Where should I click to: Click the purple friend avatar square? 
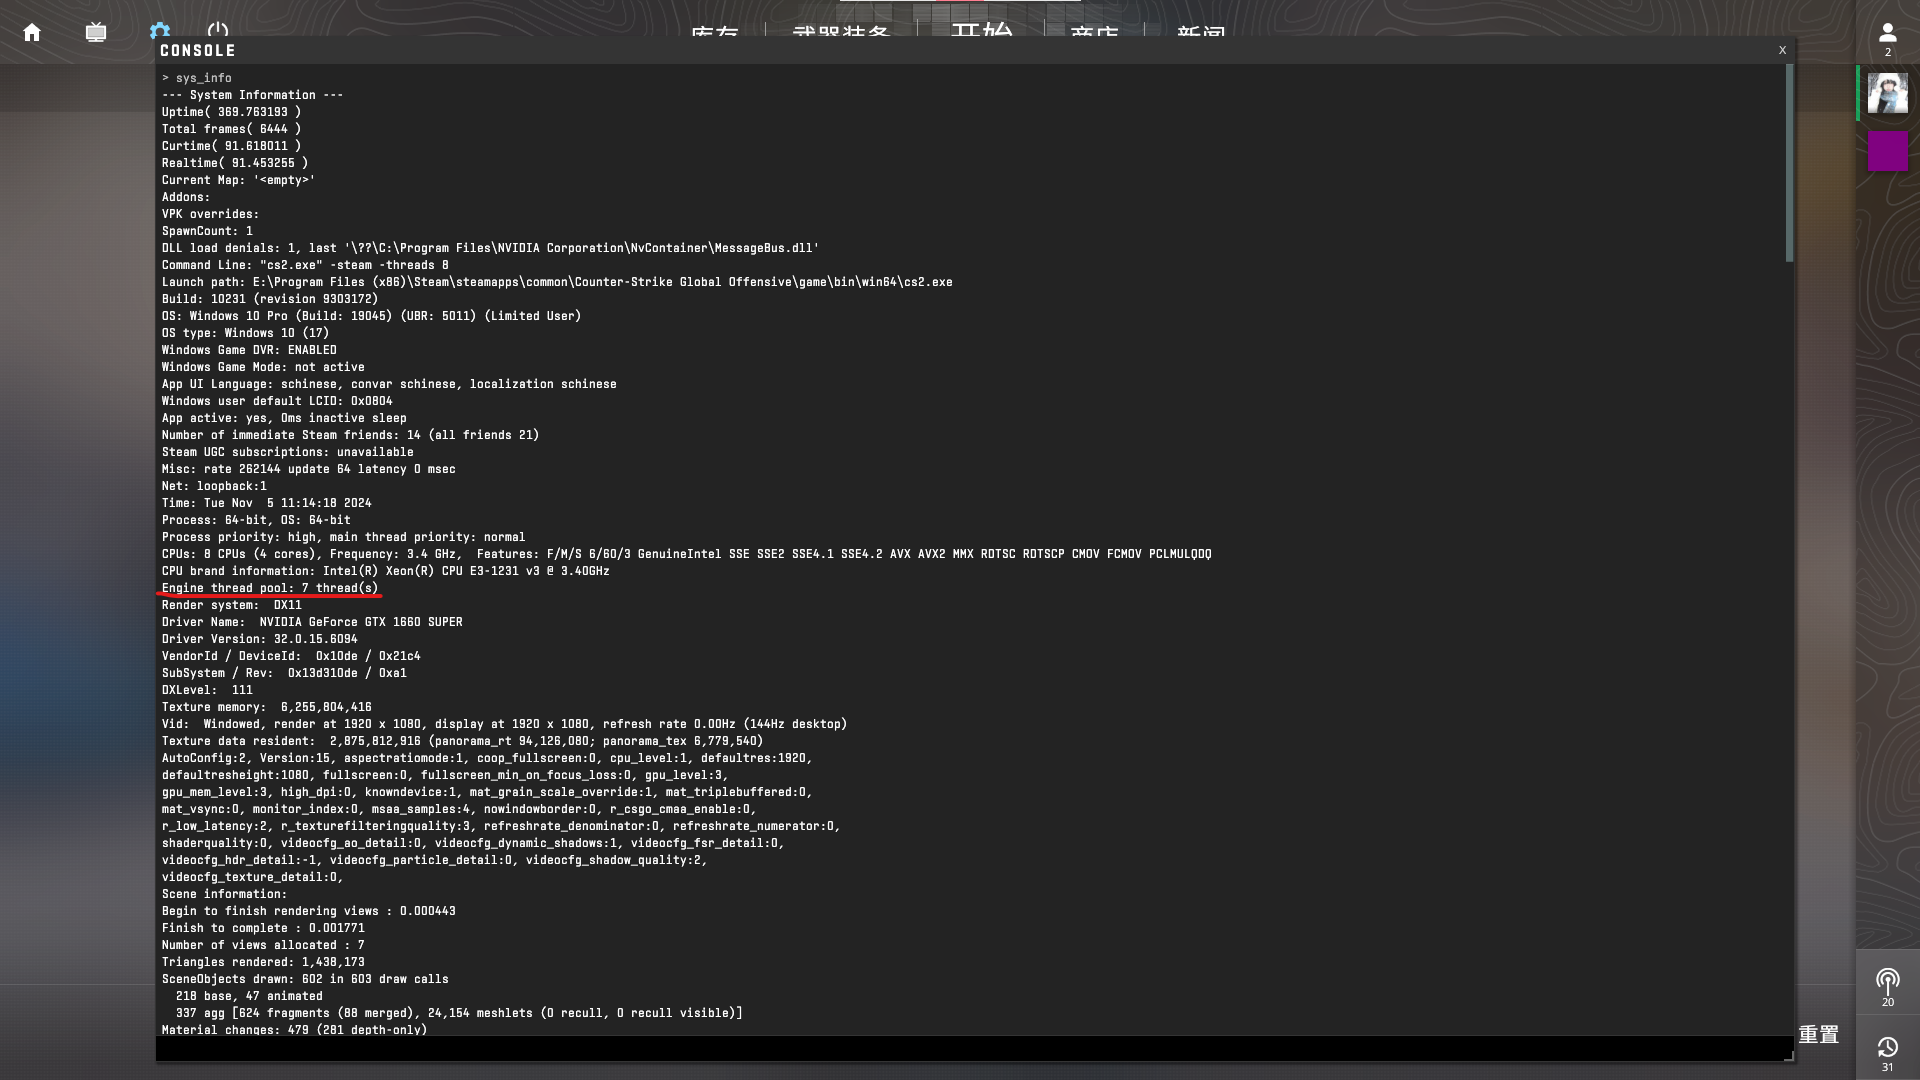click(x=1887, y=152)
